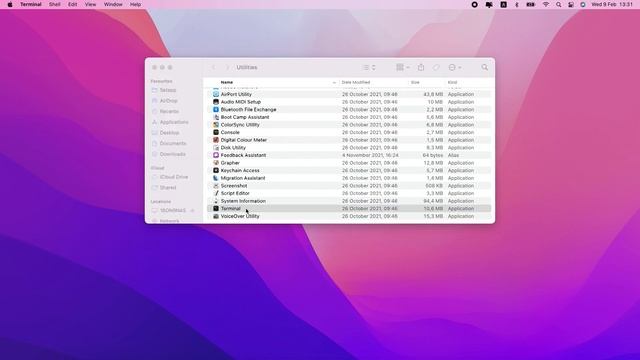Click the '43,8 MB' size cell
640x360 pixels.
[433, 94]
